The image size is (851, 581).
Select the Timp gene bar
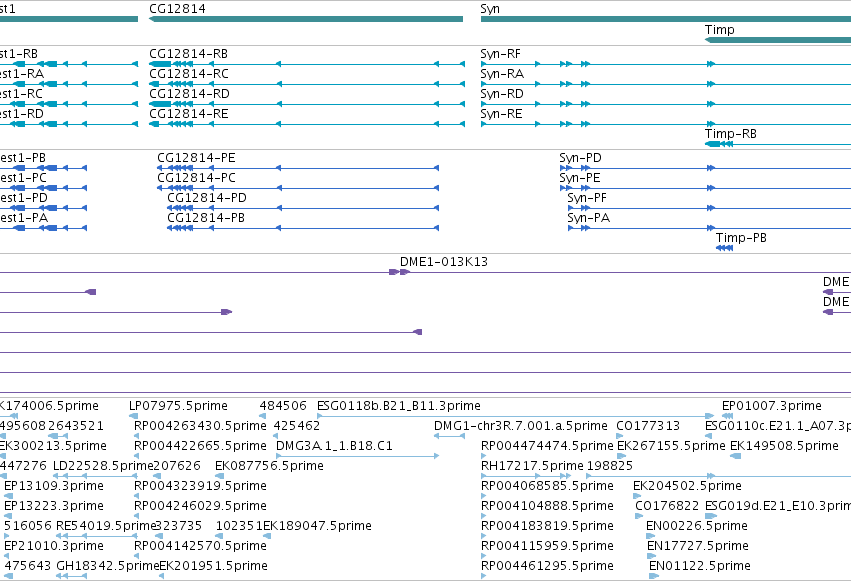coord(778,40)
